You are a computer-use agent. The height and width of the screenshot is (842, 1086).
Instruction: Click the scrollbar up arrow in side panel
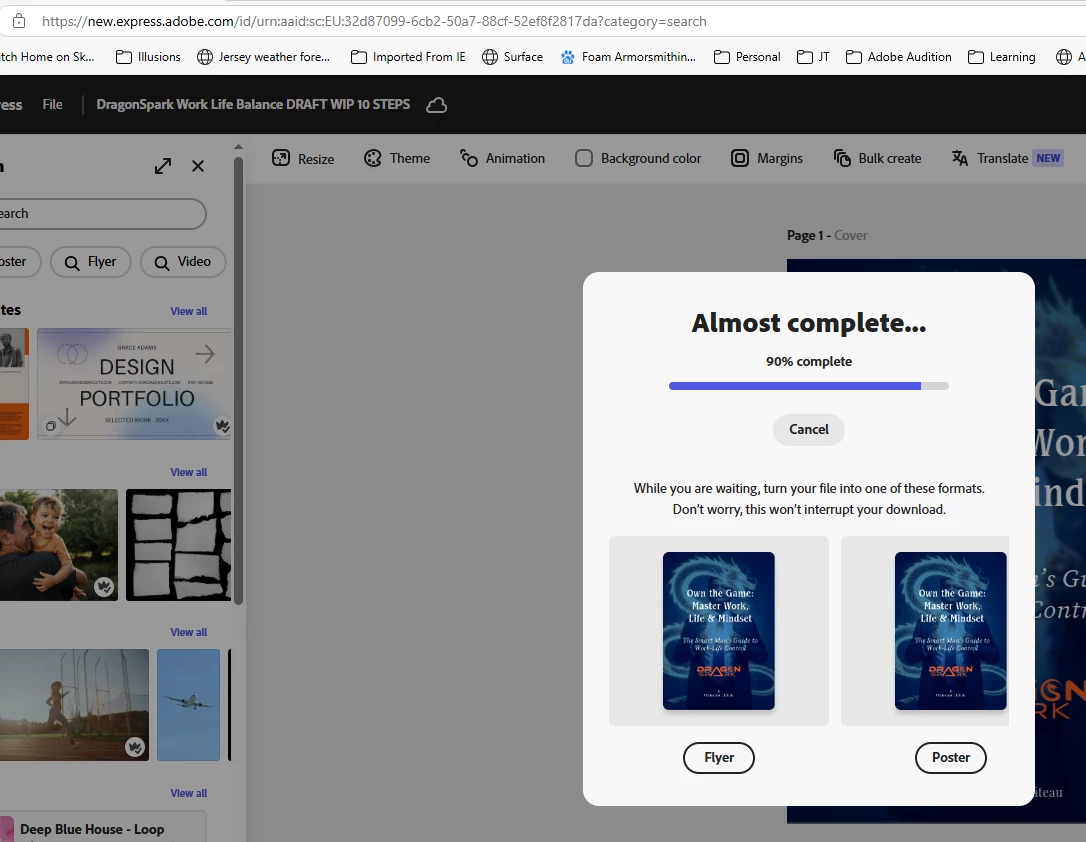[238, 147]
